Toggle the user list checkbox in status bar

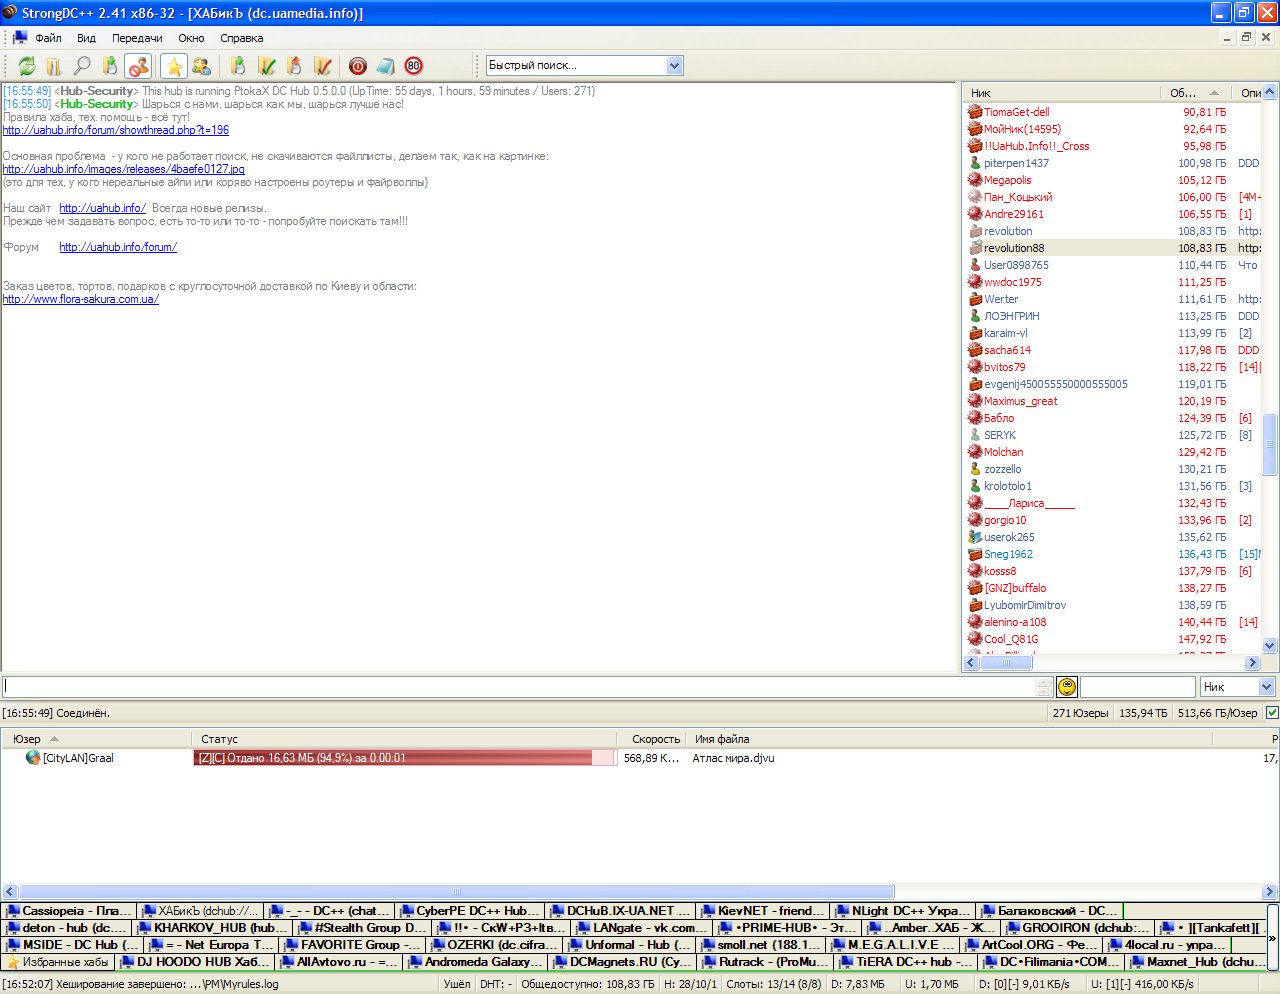[1272, 713]
